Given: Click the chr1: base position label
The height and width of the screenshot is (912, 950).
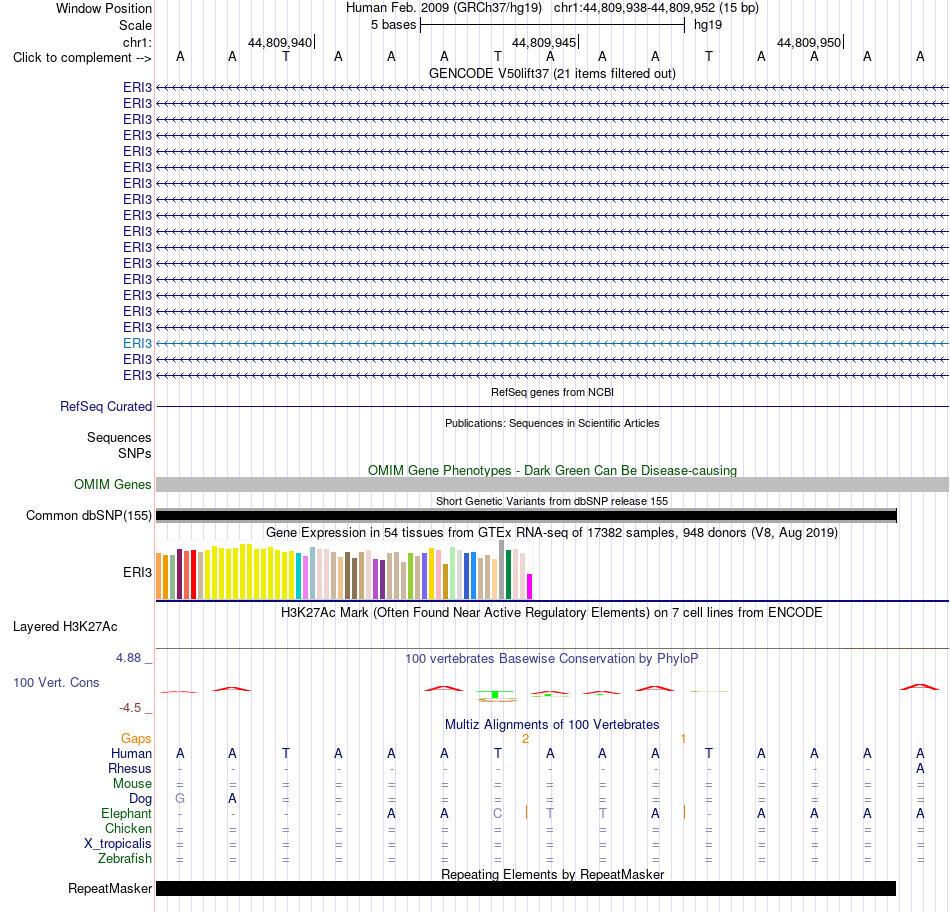Looking at the screenshot, I should [x=137, y=42].
